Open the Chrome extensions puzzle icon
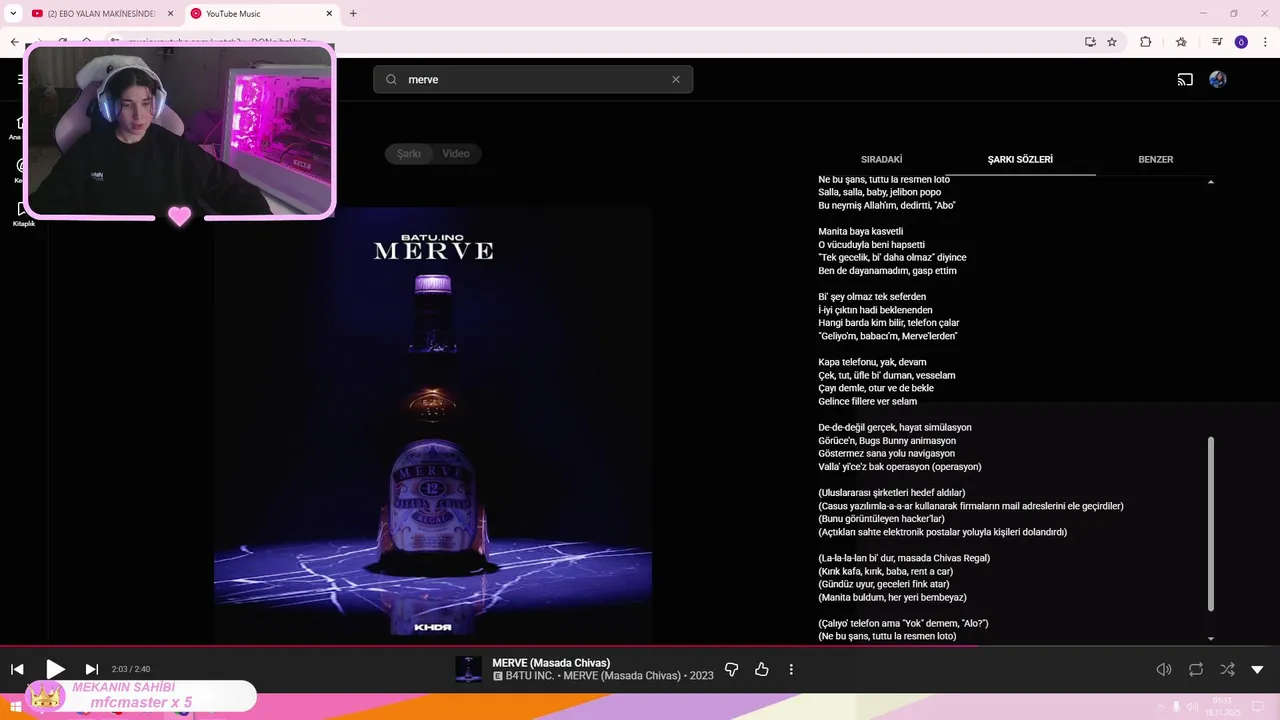Screen dimensions: 1280x720 click(1146, 42)
